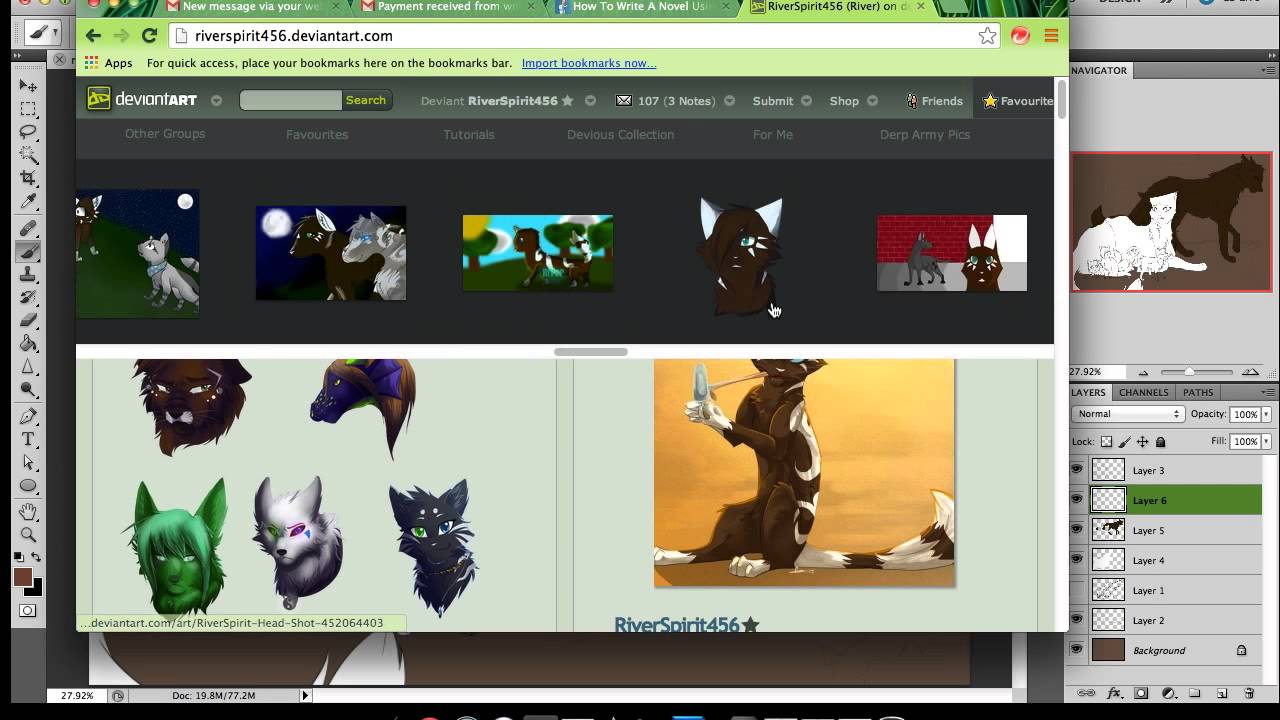
Task: Hide Layer 6 with its eye icon
Action: (x=1077, y=499)
